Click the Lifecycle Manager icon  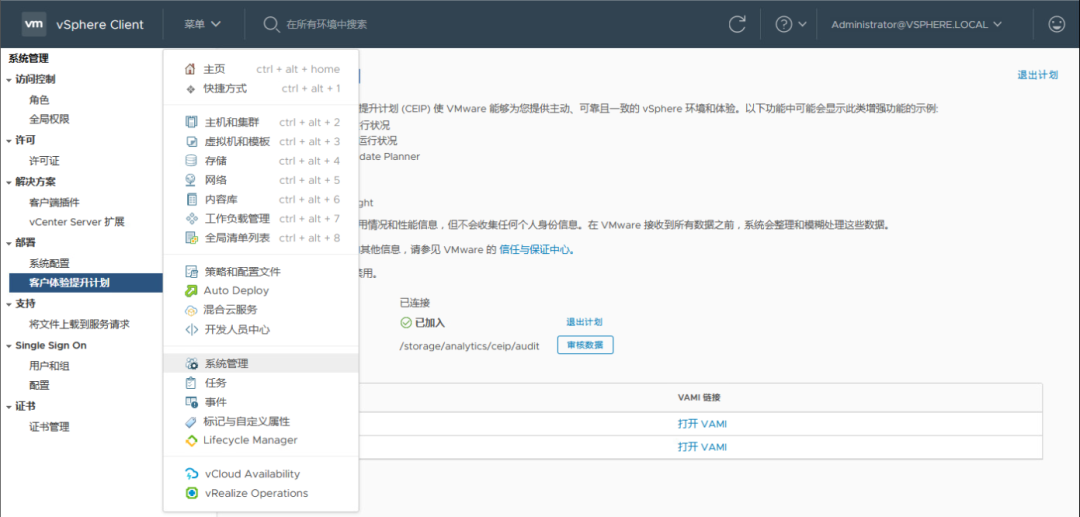pos(191,440)
